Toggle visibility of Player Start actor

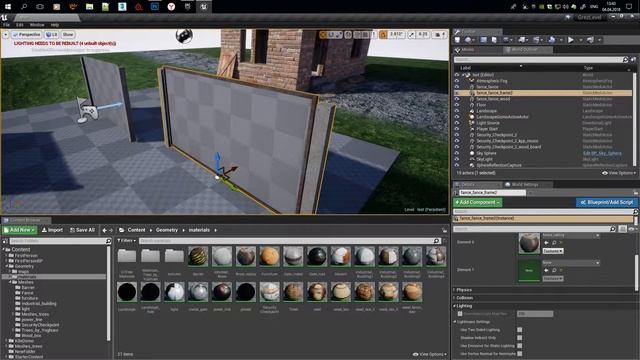point(457,129)
